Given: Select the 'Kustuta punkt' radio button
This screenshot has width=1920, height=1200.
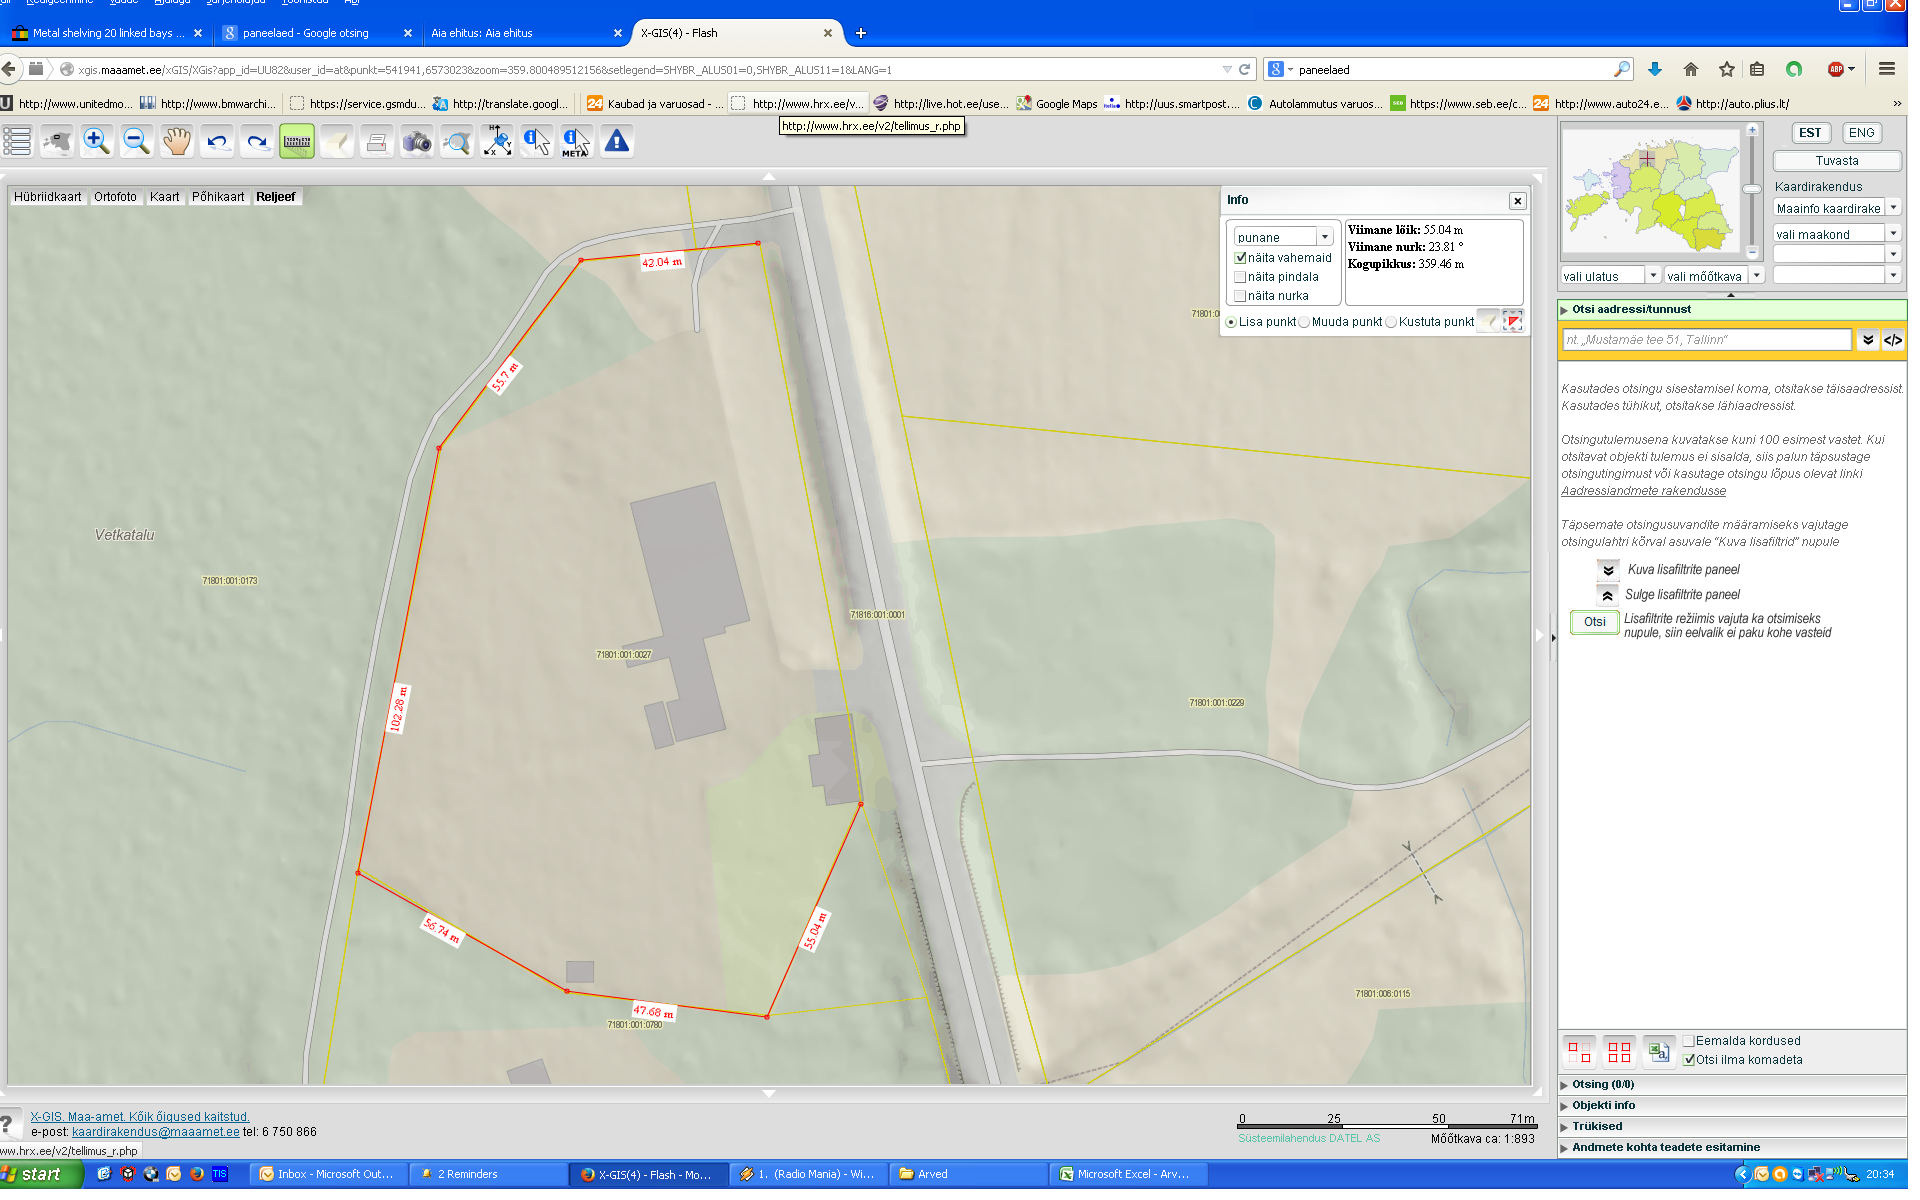Looking at the screenshot, I should click(x=1391, y=322).
